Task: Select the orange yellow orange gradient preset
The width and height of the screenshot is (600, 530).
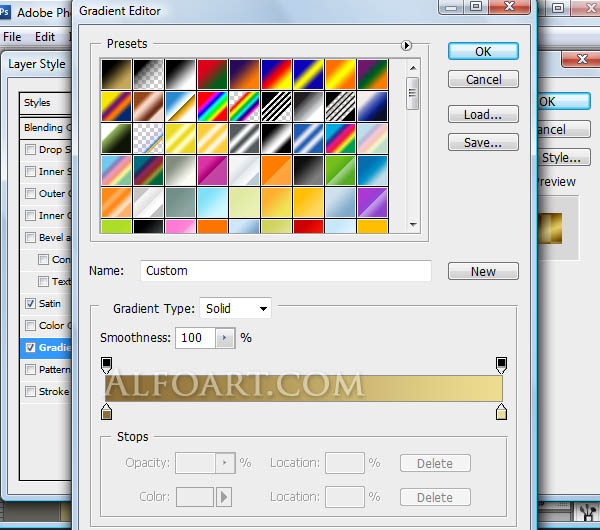Action: coord(341,74)
